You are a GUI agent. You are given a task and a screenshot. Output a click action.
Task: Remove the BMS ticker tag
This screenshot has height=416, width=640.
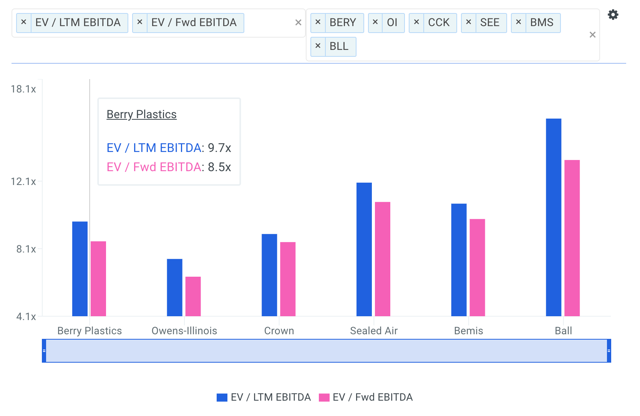518,22
